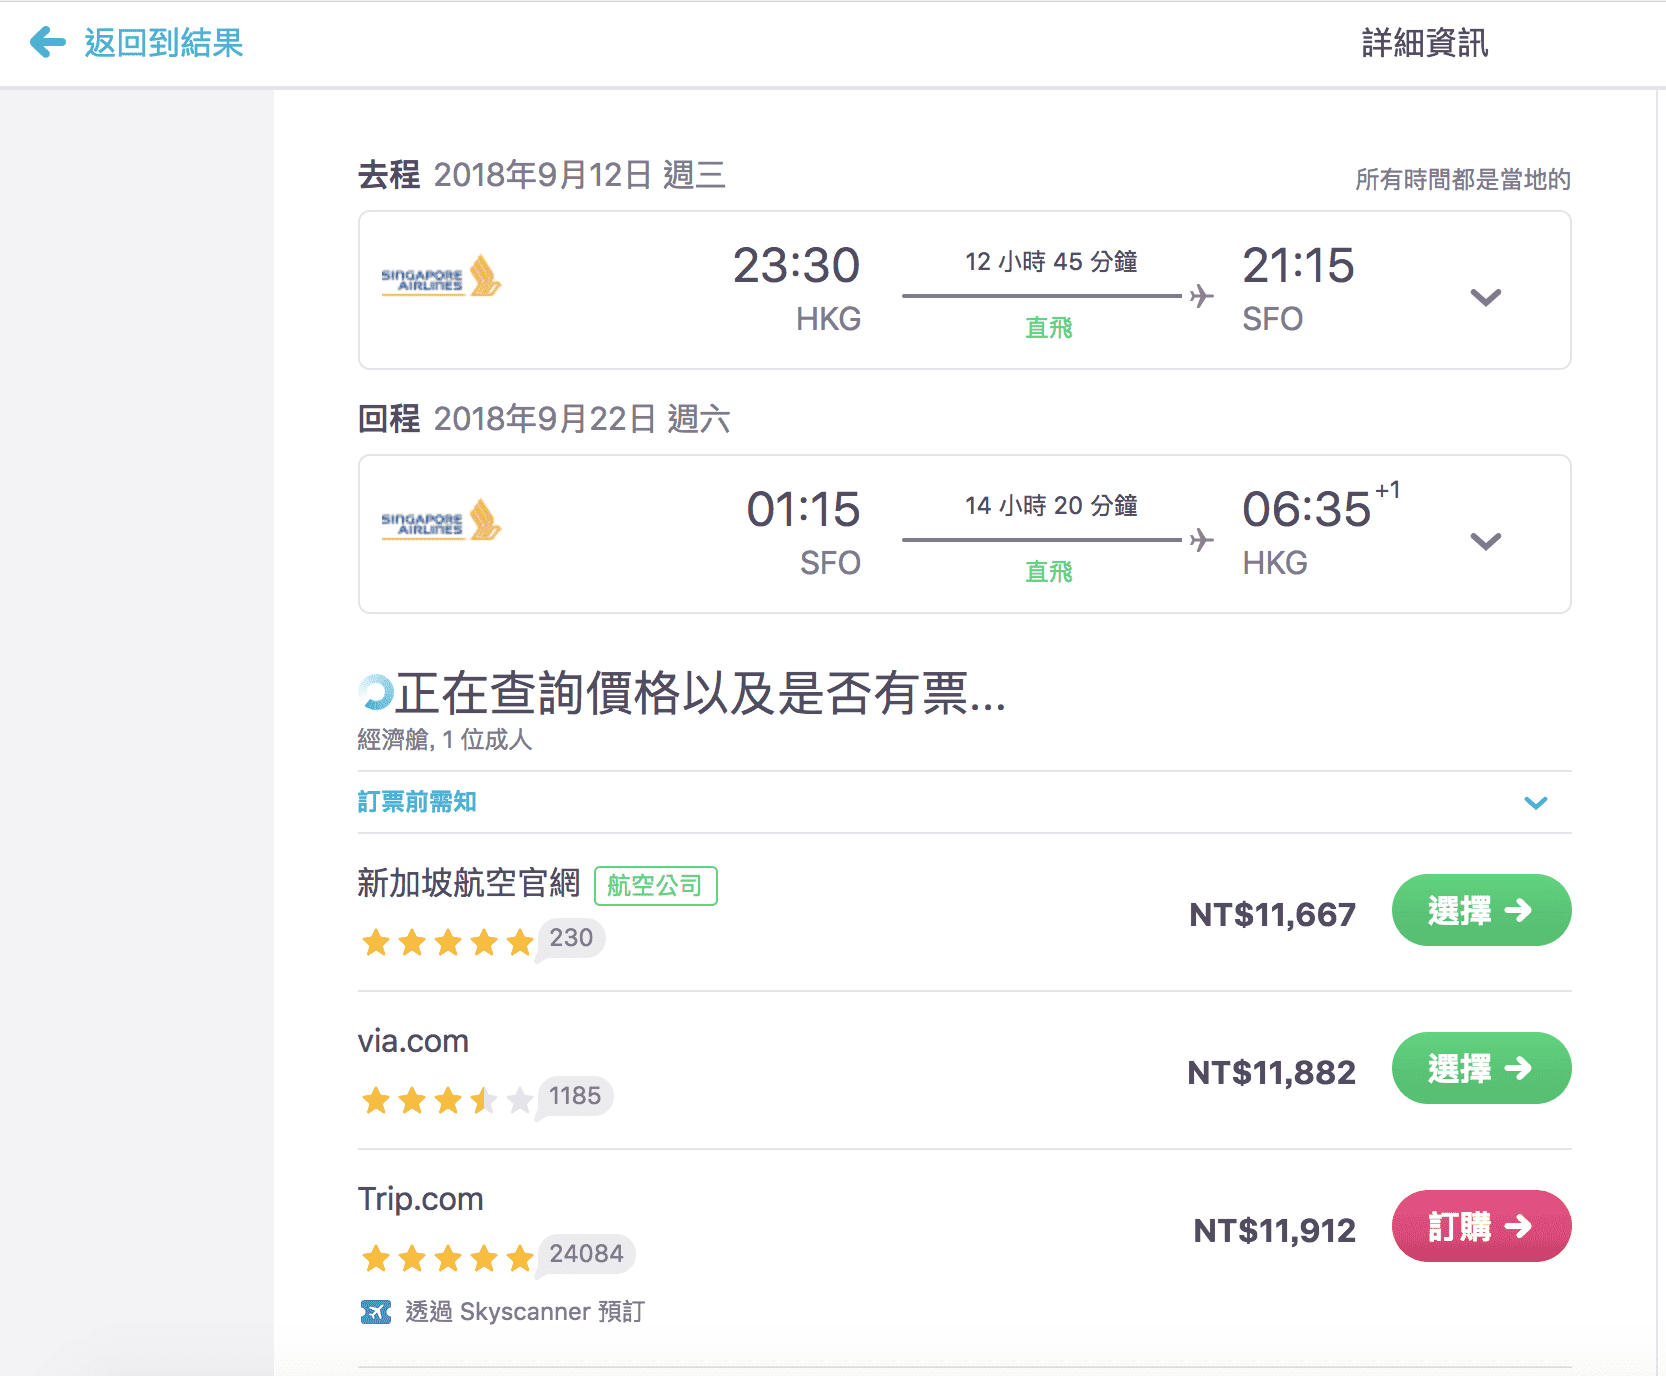Click outbound plane icon on flight line
The width and height of the screenshot is (1666, 1376).
1202,296
